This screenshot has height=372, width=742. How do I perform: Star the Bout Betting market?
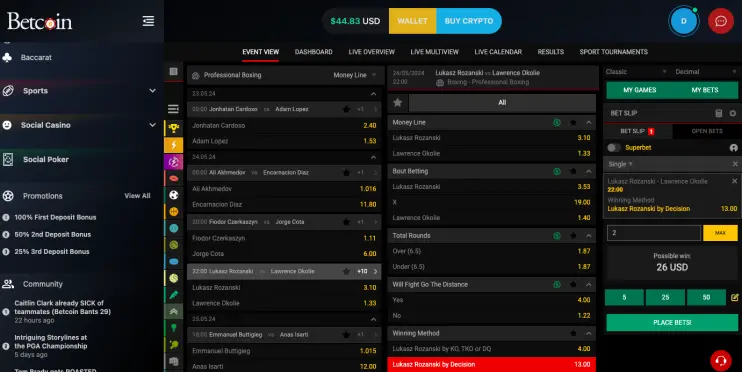[x=573, y=171]
